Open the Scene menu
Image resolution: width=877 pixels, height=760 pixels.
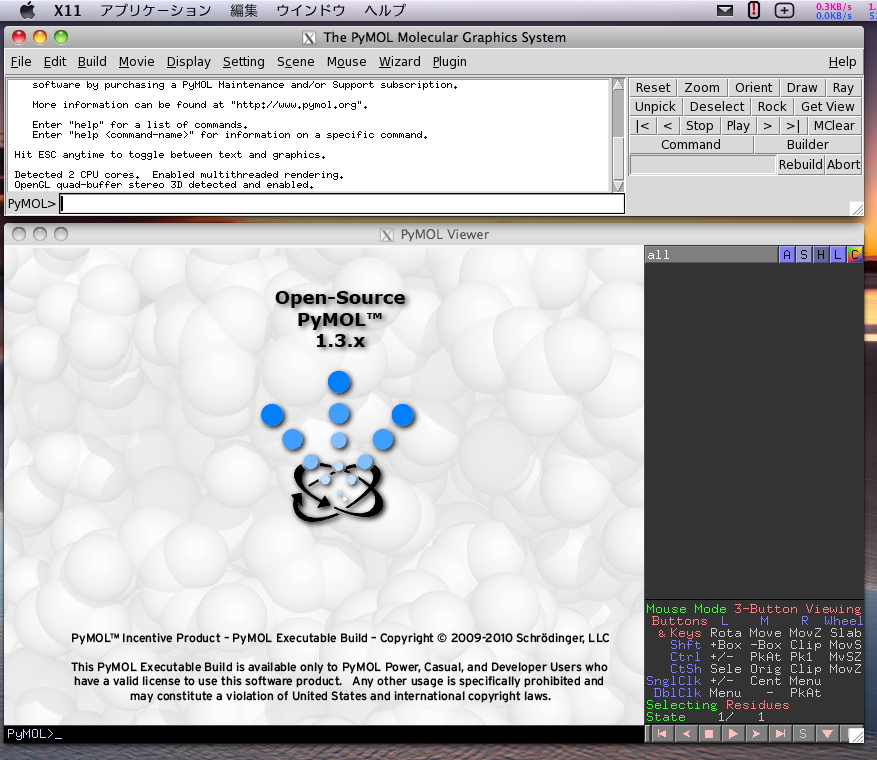tap(295, 62)
